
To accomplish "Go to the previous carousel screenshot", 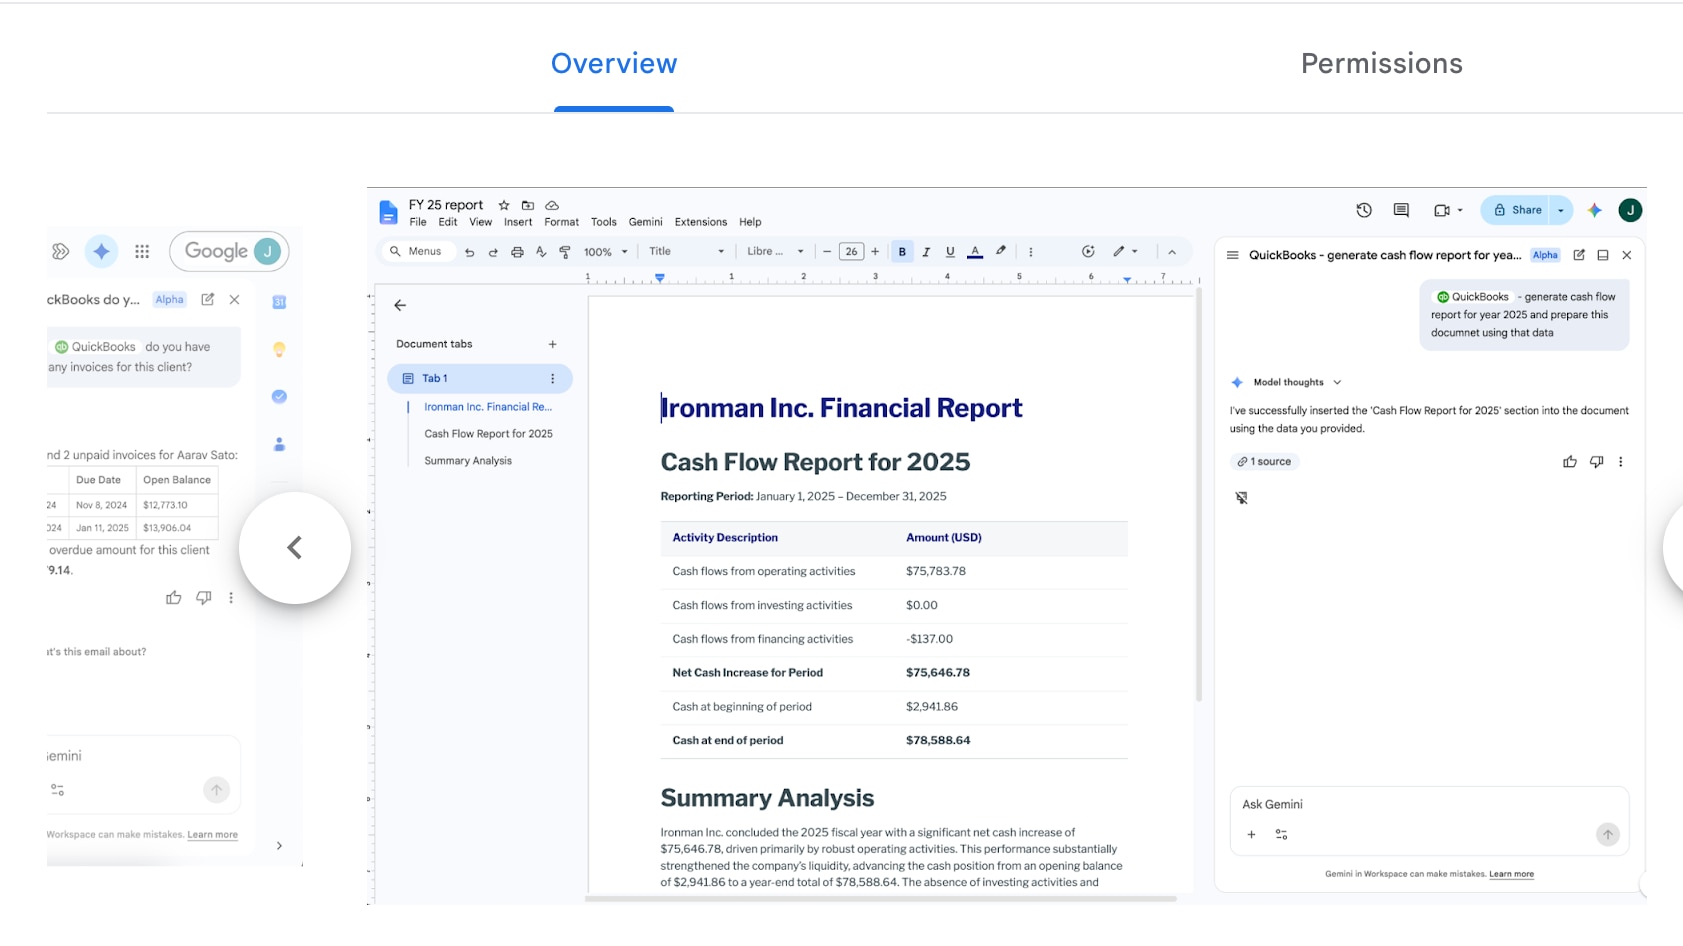I will click(x=295, y=548).
